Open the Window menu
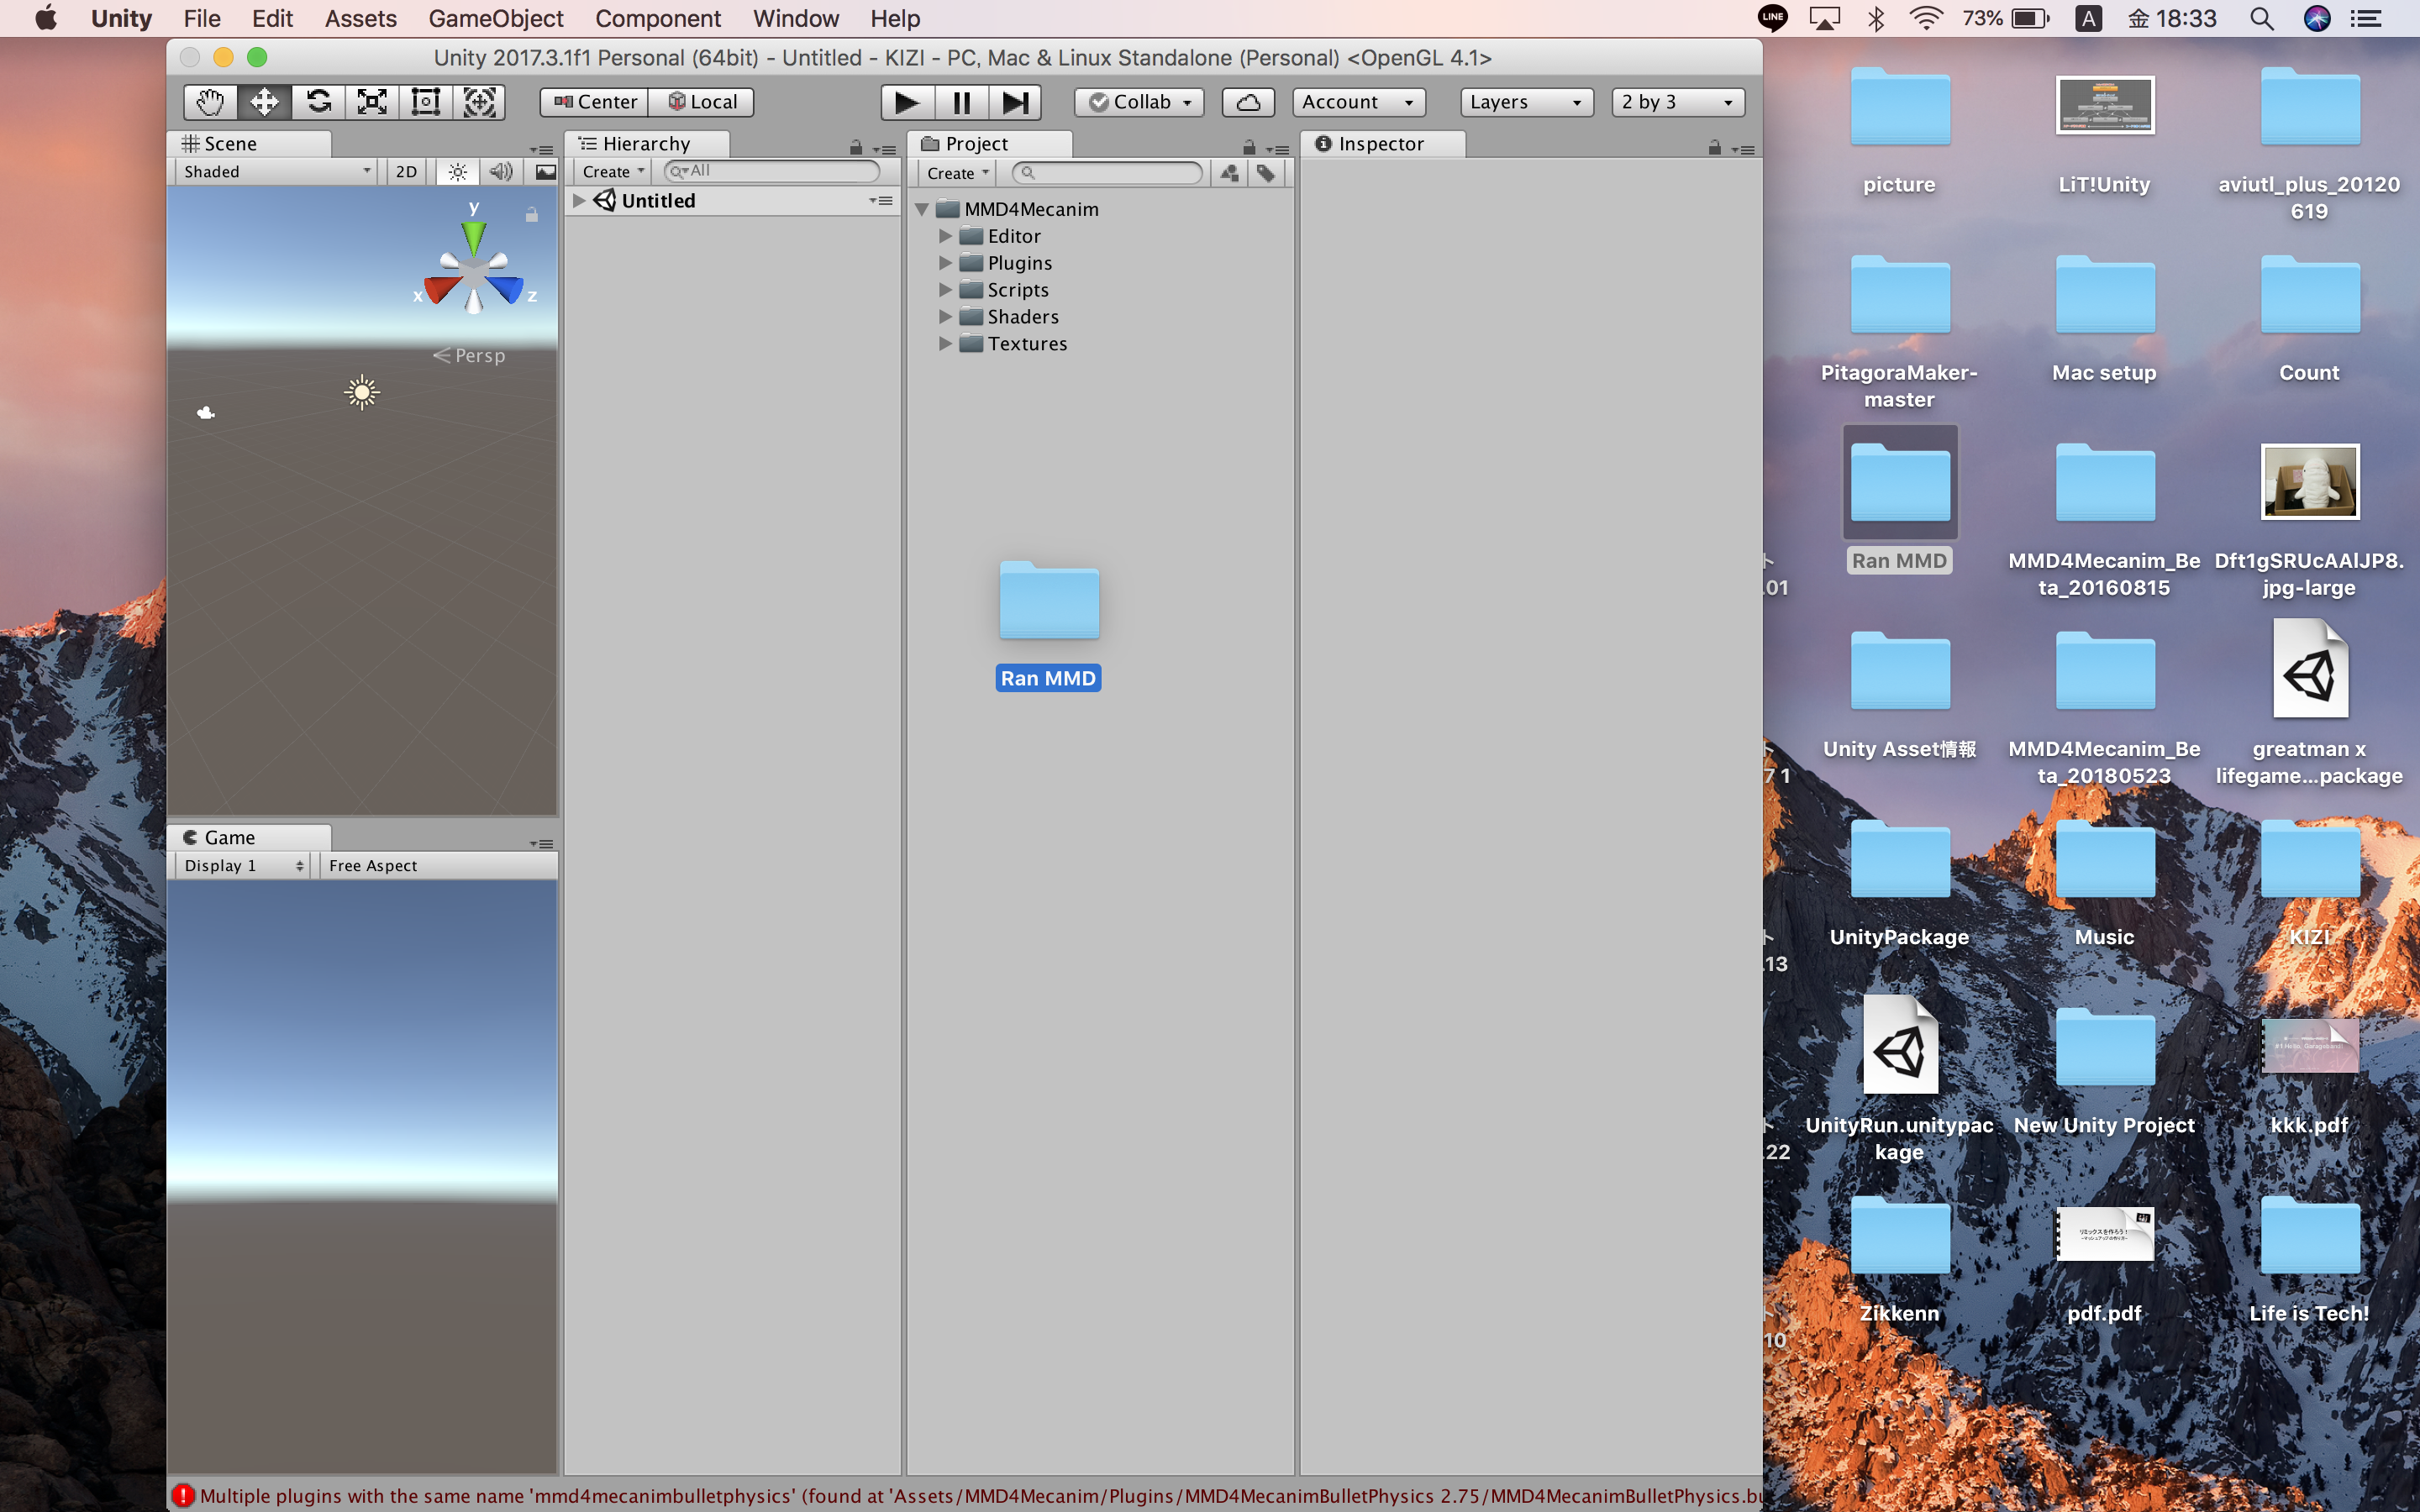Image resolution: width=2420 pixels, height=1512 pixels. click(796, 18)
